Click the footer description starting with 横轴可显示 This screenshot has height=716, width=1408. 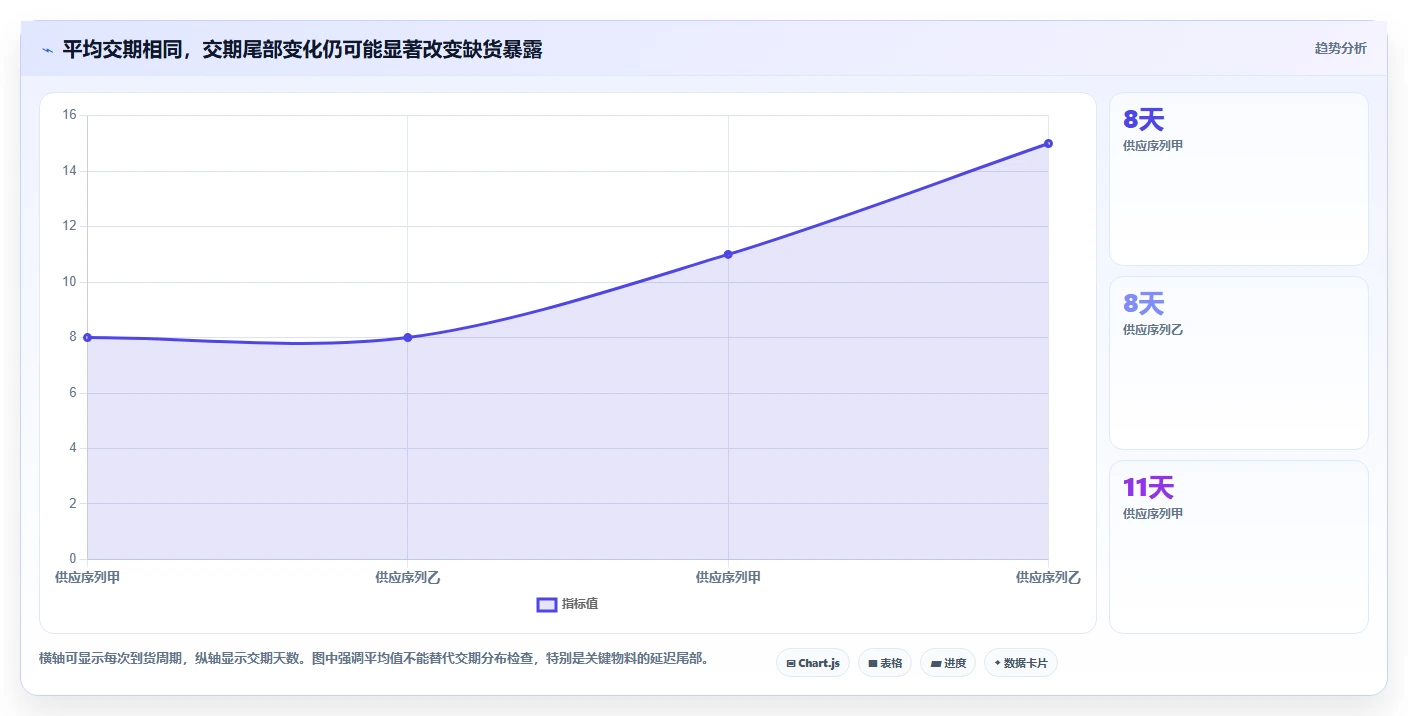pos(374,658)
